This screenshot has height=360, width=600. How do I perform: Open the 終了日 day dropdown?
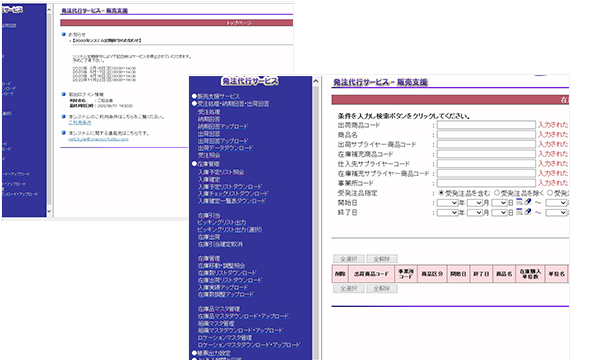pyautogui.click(x=499, y=212)
